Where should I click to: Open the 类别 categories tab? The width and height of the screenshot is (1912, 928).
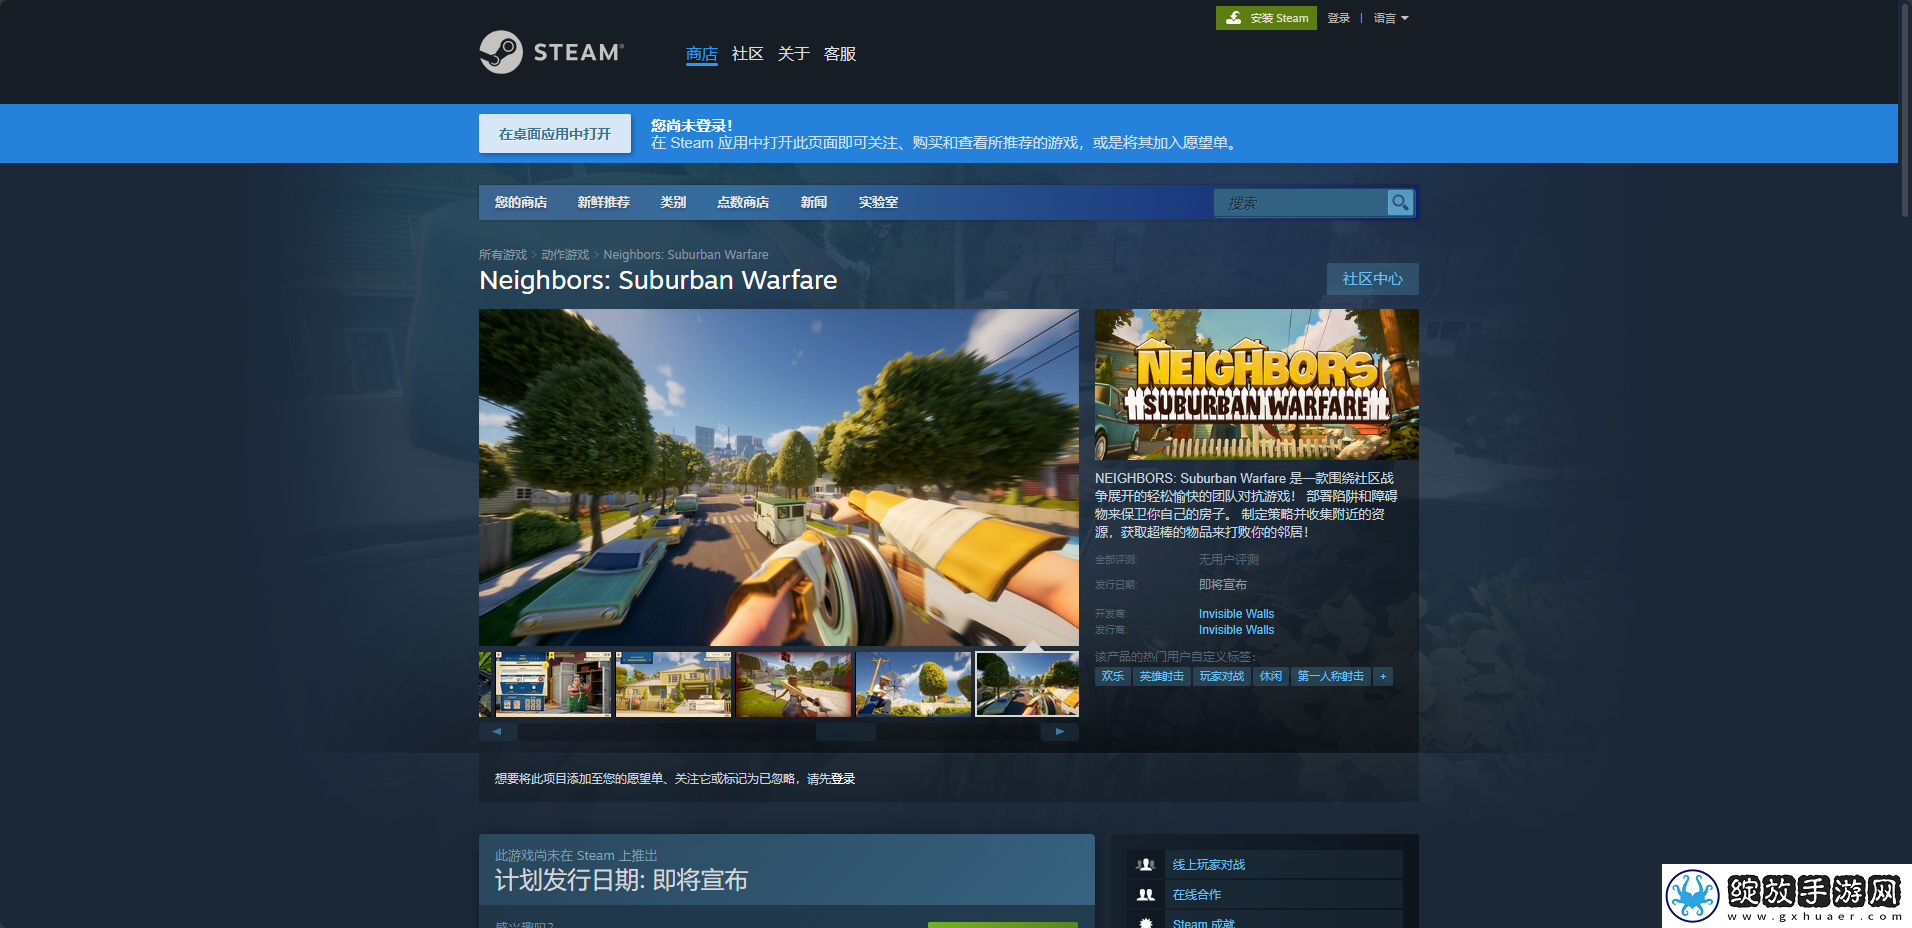[673, 202]
